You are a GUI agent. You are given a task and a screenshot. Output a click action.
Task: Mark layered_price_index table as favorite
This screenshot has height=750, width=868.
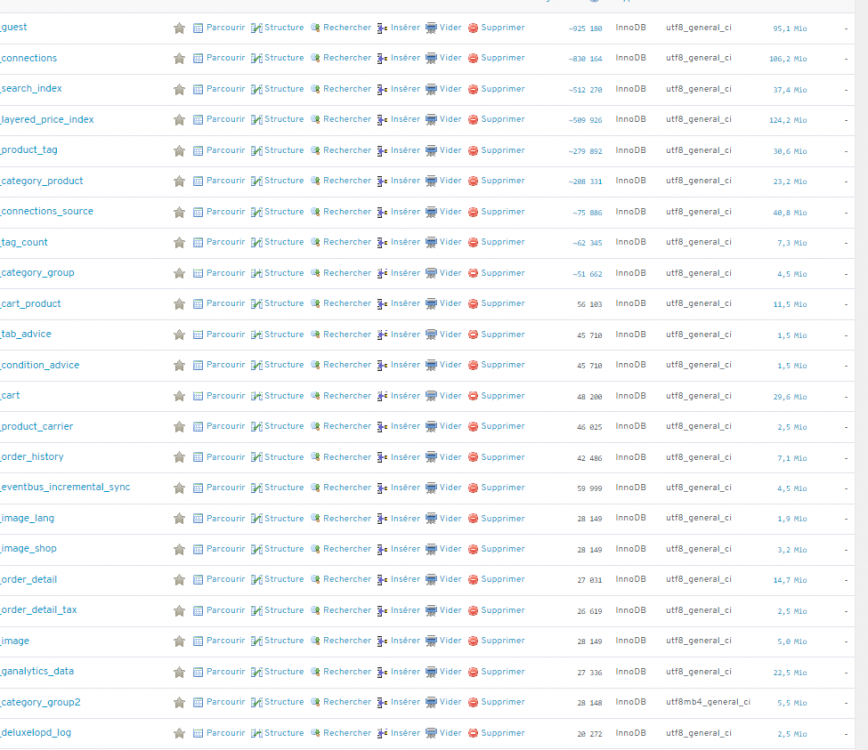tap(179, 120)
